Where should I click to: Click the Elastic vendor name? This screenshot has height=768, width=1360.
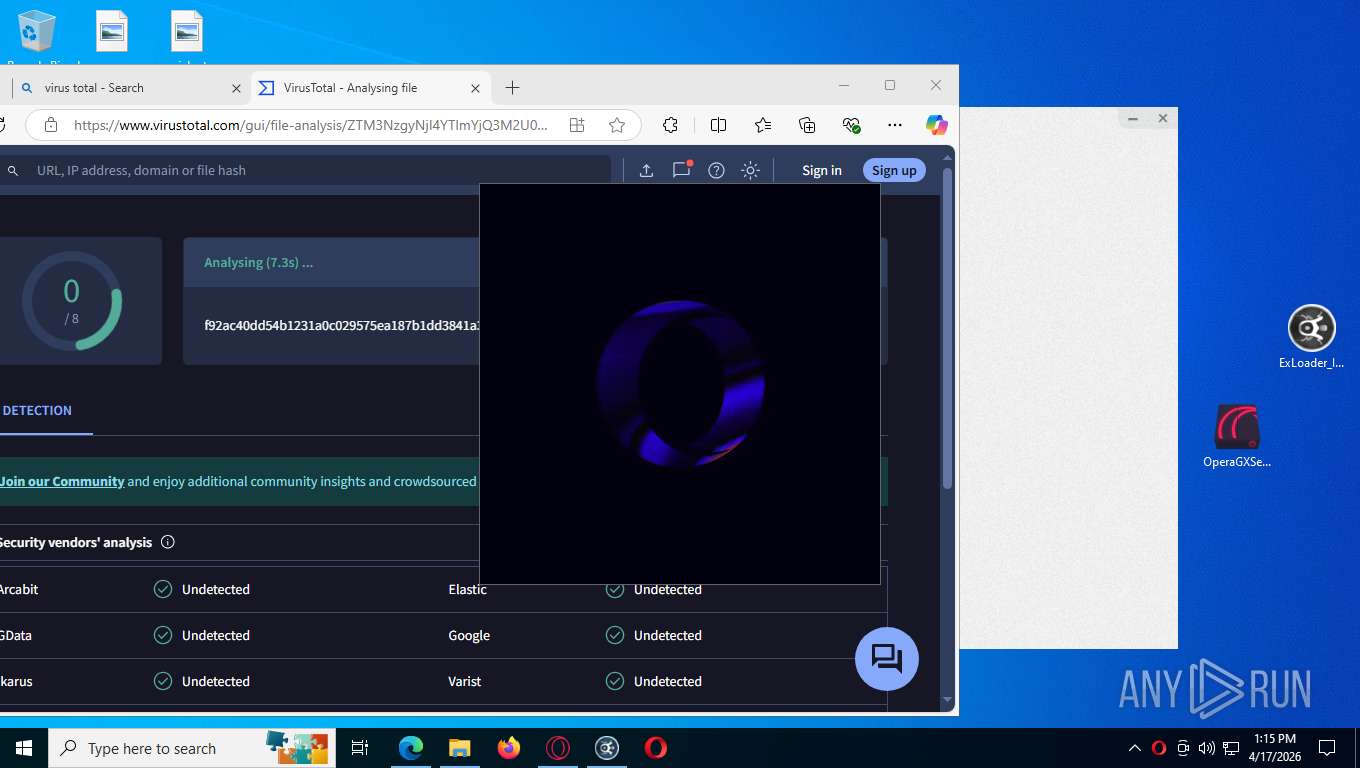point(468,589)
